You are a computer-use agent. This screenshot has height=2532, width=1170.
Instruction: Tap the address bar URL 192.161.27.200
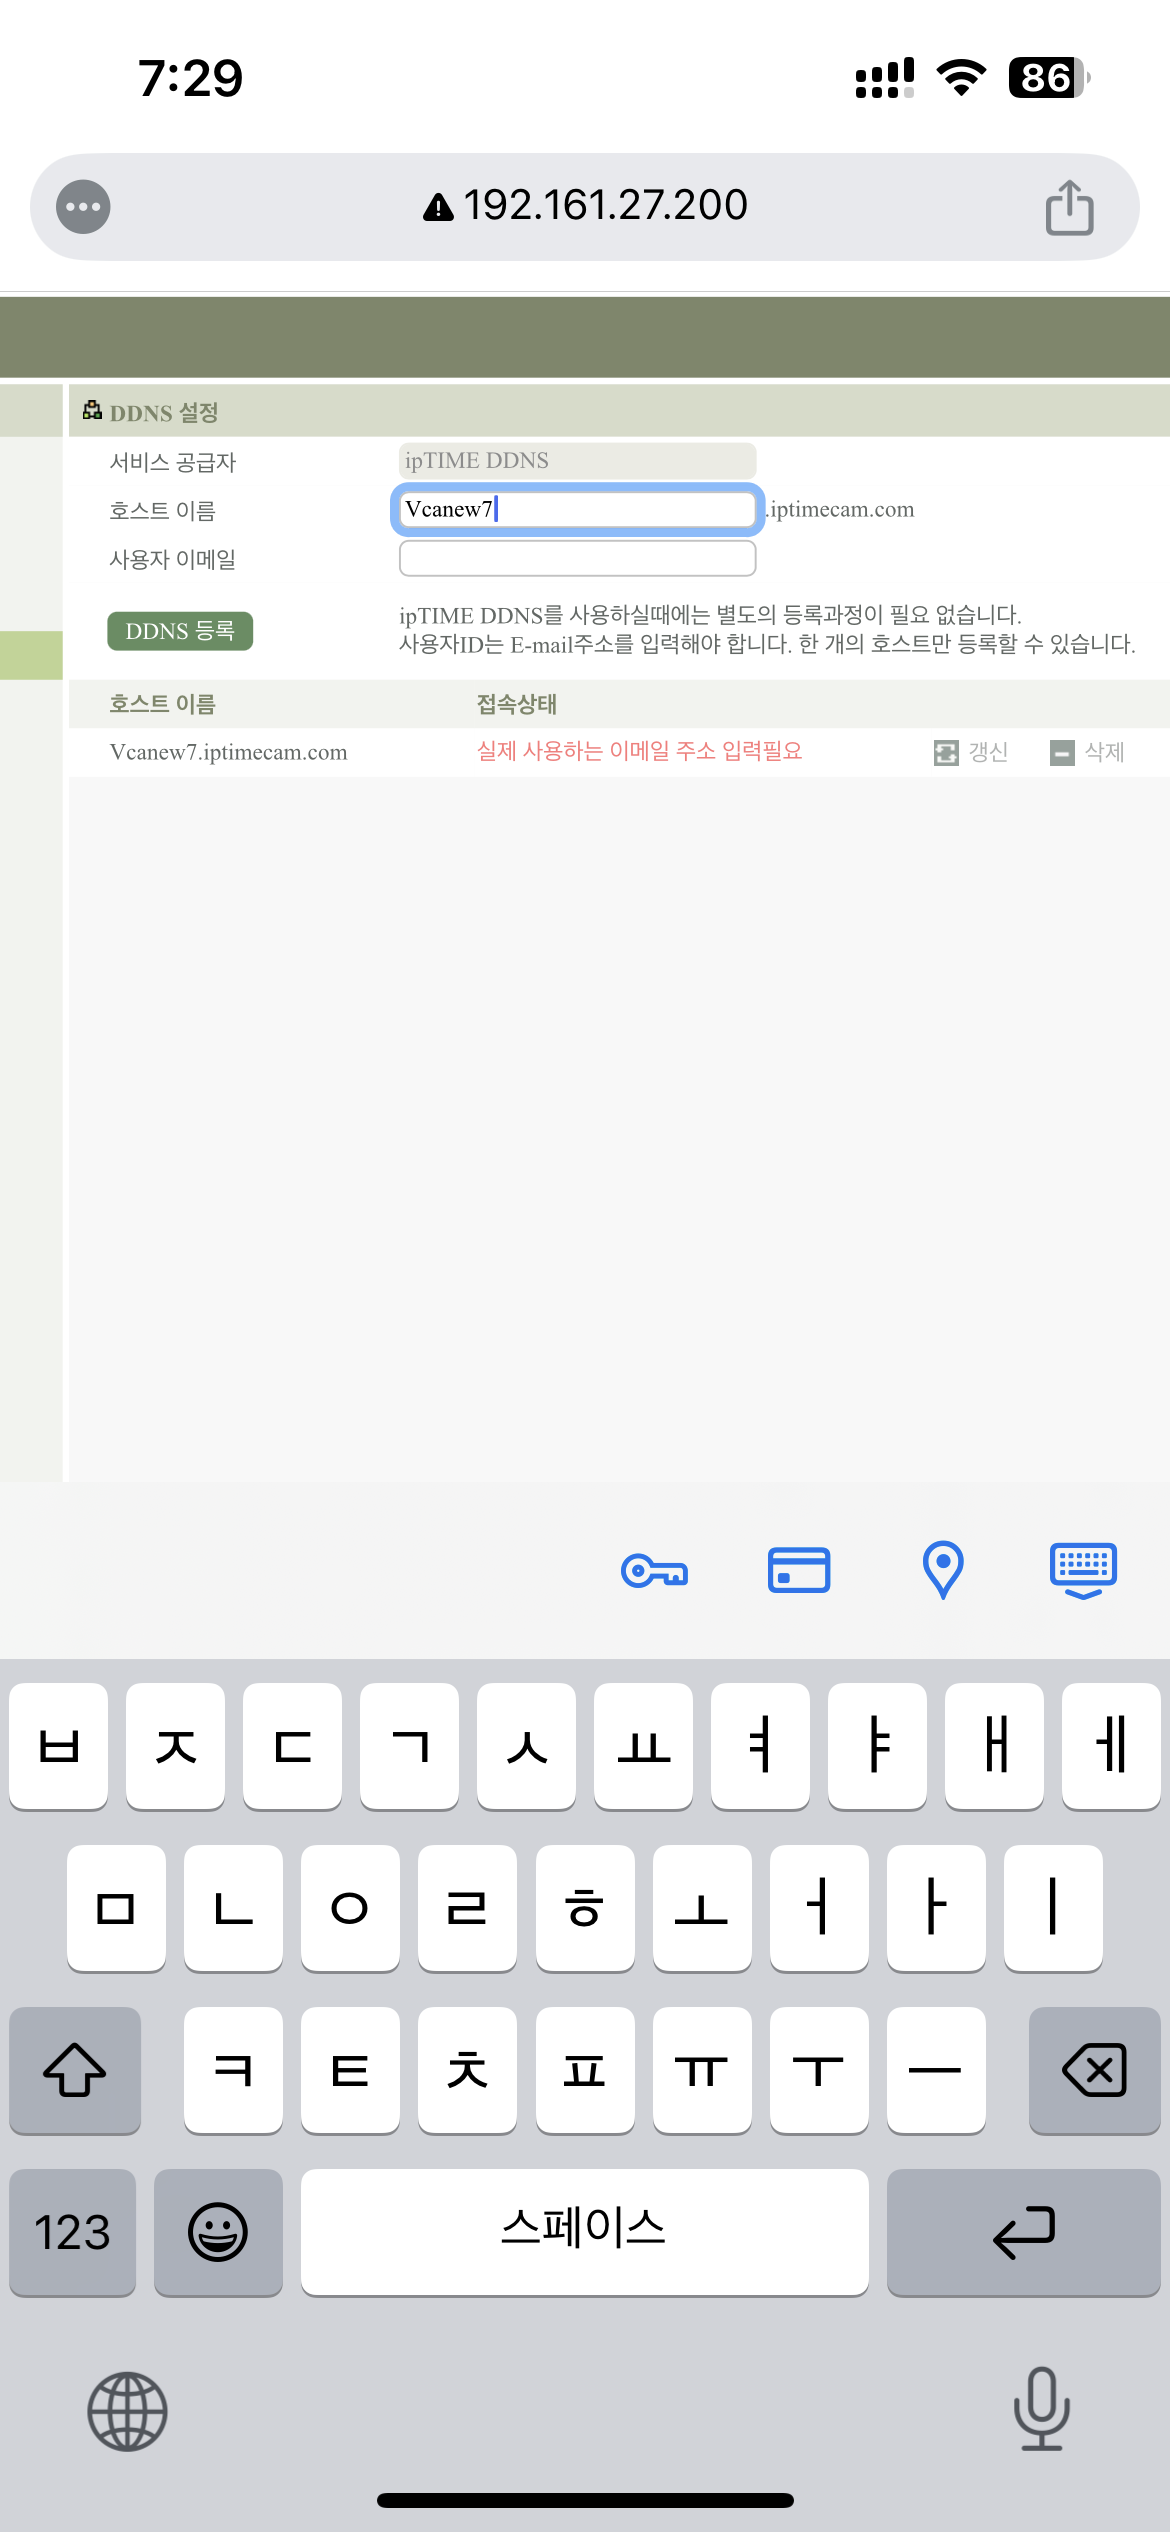click(605, 206)
